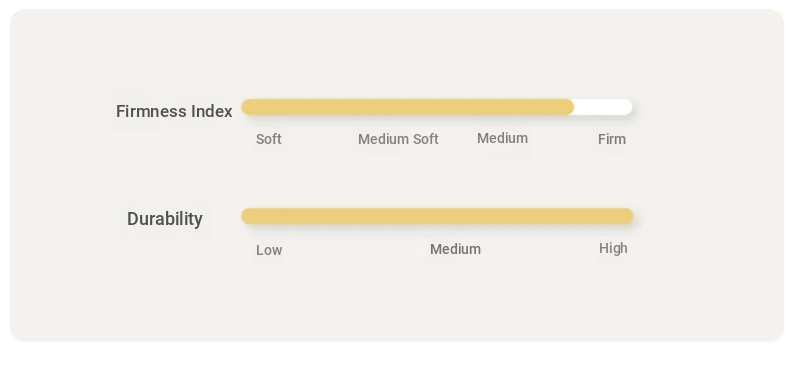Click empty card area beneath the Durability scale
Image resolution: width=790 pixels, height=375 pixels.
click(x=397, y=301)
